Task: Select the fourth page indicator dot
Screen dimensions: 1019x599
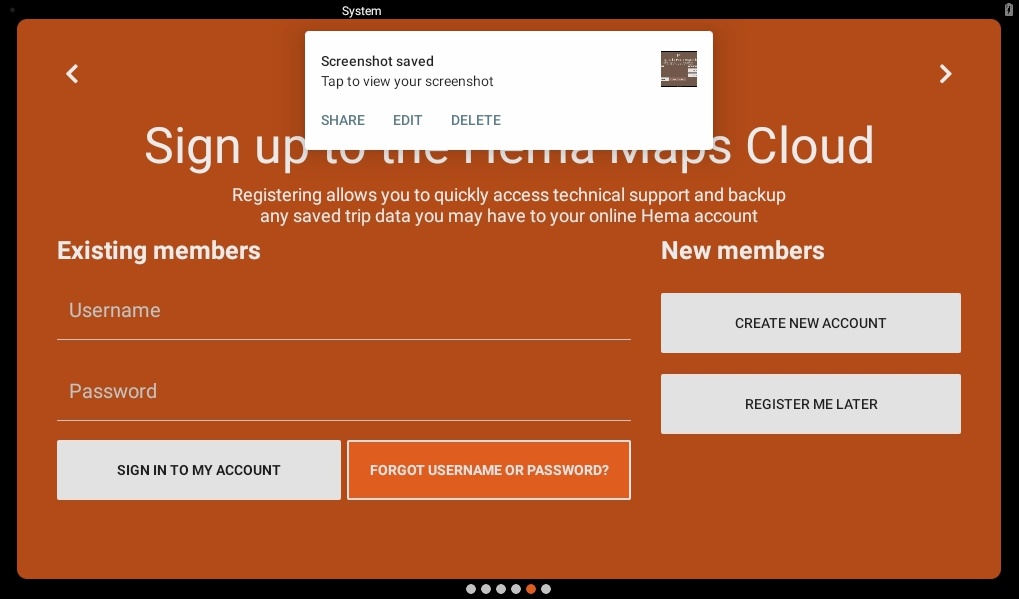Action: point(516,589)
